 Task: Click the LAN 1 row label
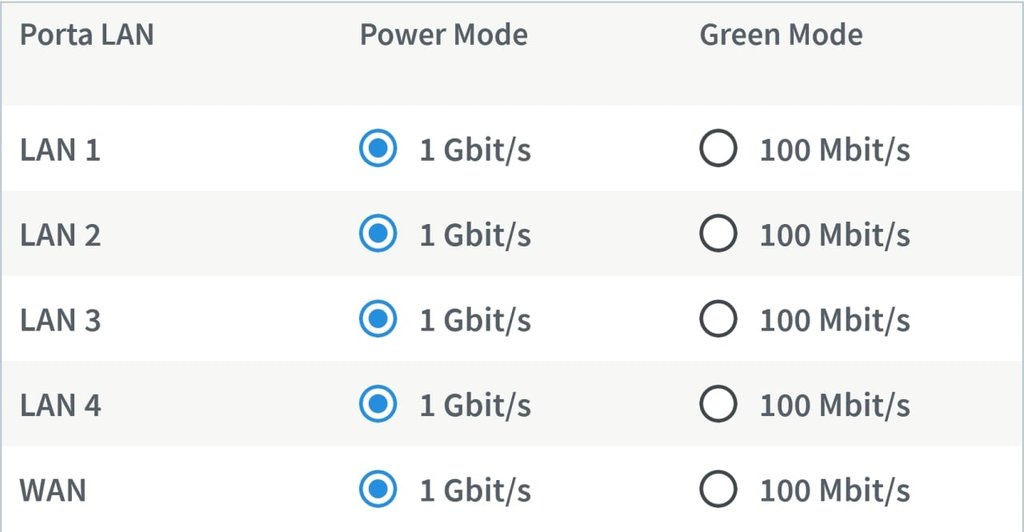[x=60, y=150]
